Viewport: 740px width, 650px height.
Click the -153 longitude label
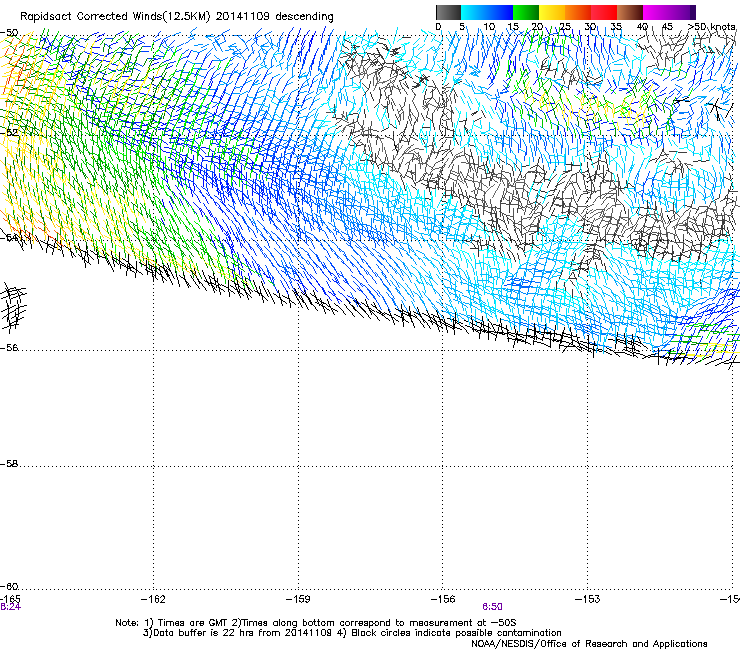(588, 599)
